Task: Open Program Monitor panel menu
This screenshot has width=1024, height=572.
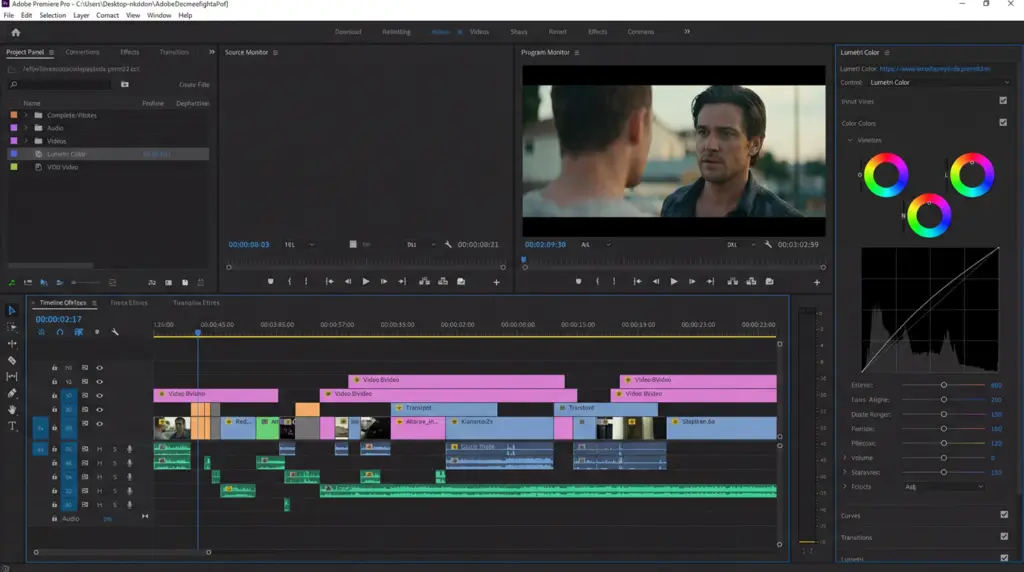Action: (577, 52)
